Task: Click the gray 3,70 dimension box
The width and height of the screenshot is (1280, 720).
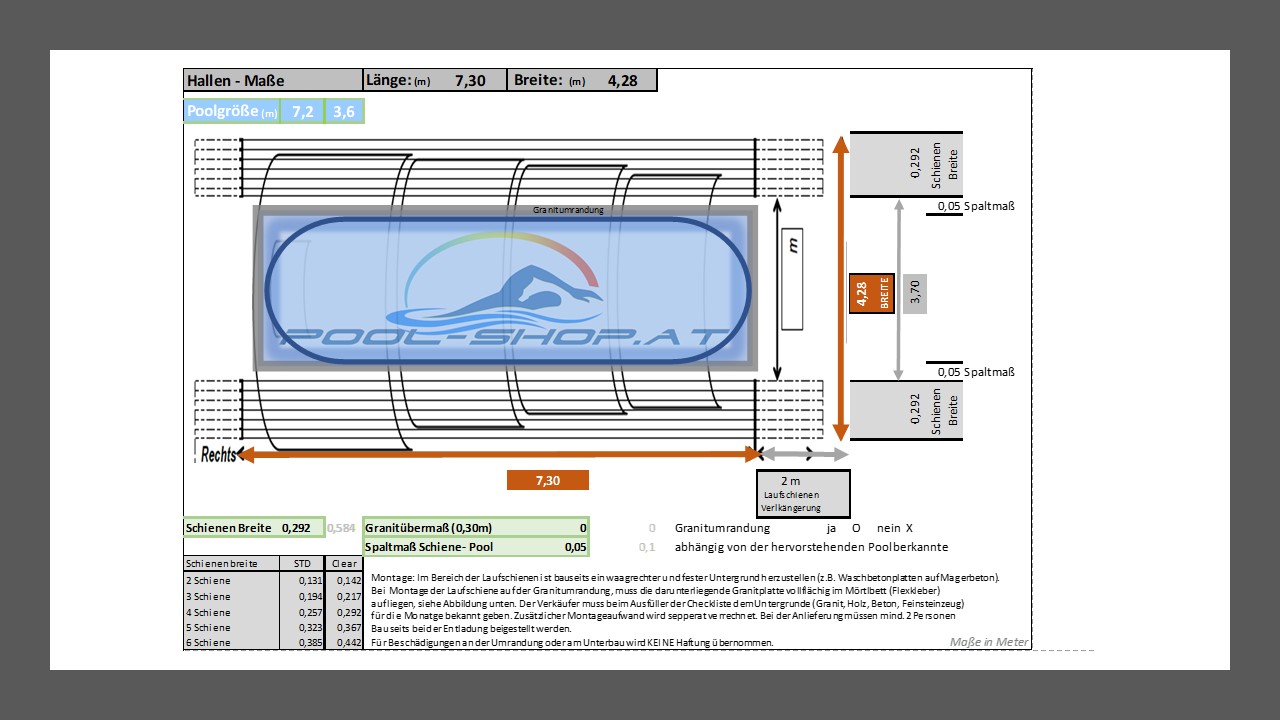Action: point(915,293)
